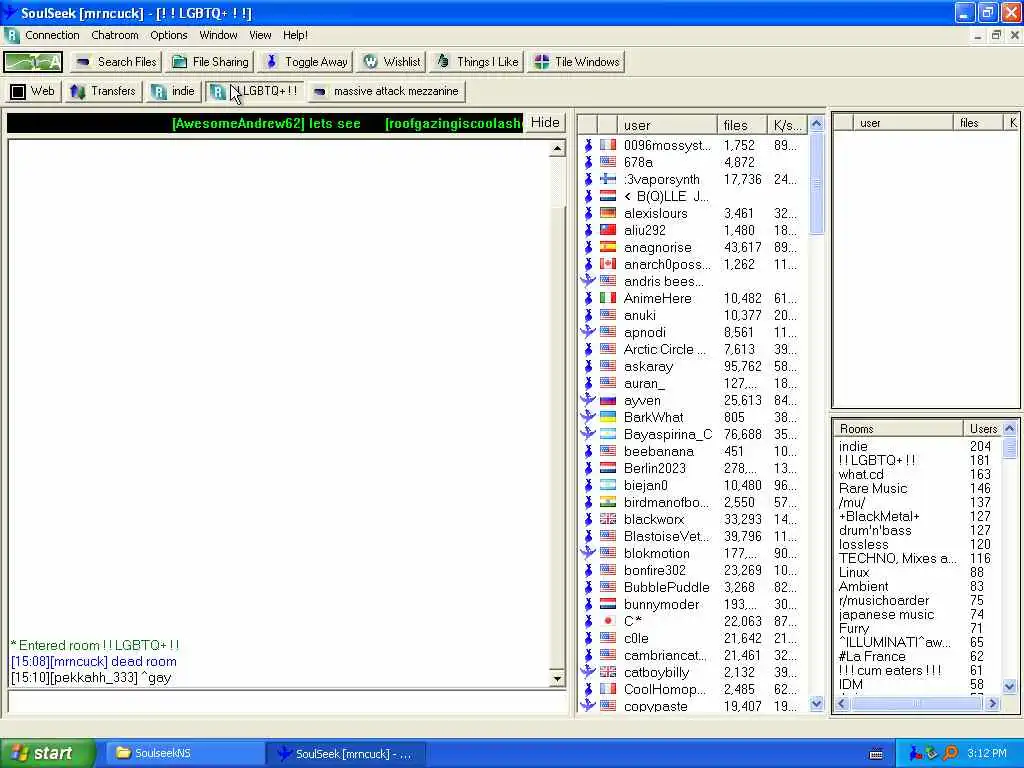The height and width of the screenshot is (768, 1024).
Task: Open the Help! menu
Action: [295, 35]
